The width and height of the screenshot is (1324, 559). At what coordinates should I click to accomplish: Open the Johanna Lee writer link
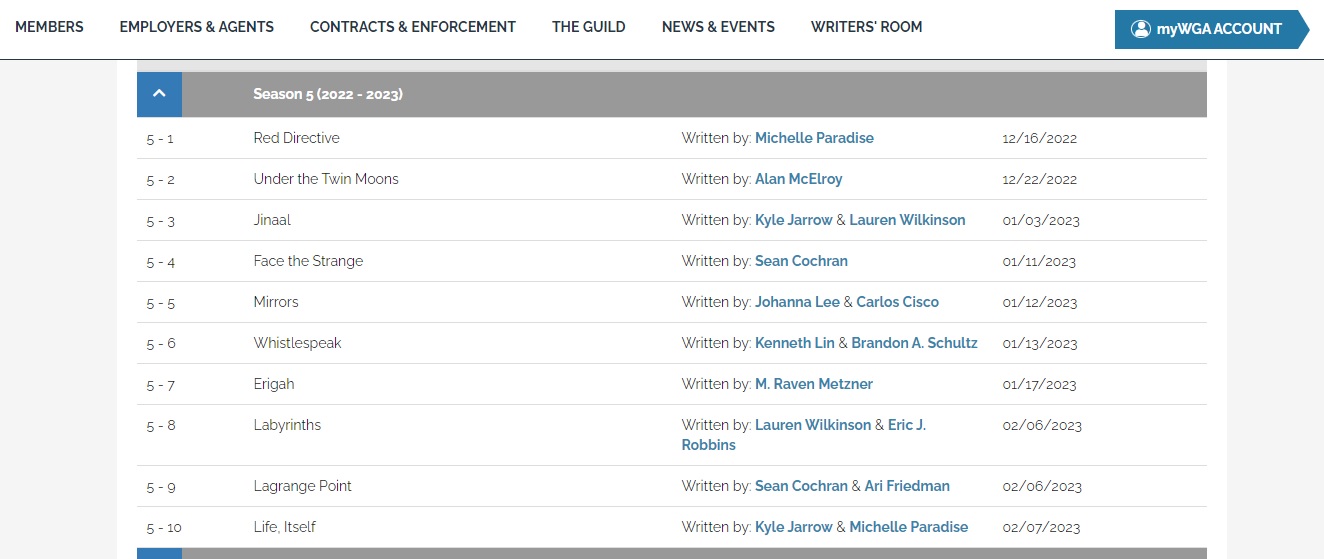tap(797, 302)
